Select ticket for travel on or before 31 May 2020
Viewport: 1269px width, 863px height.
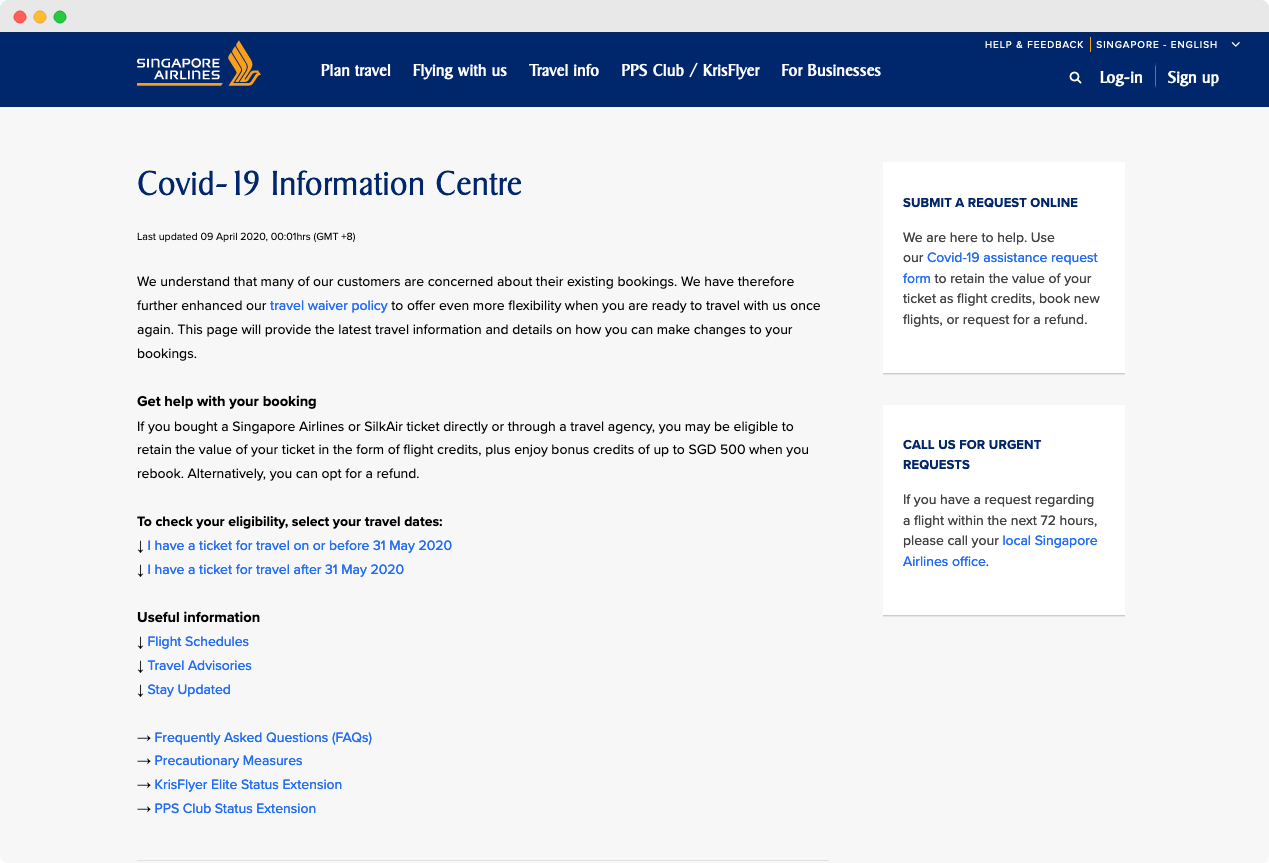[299, 545]
